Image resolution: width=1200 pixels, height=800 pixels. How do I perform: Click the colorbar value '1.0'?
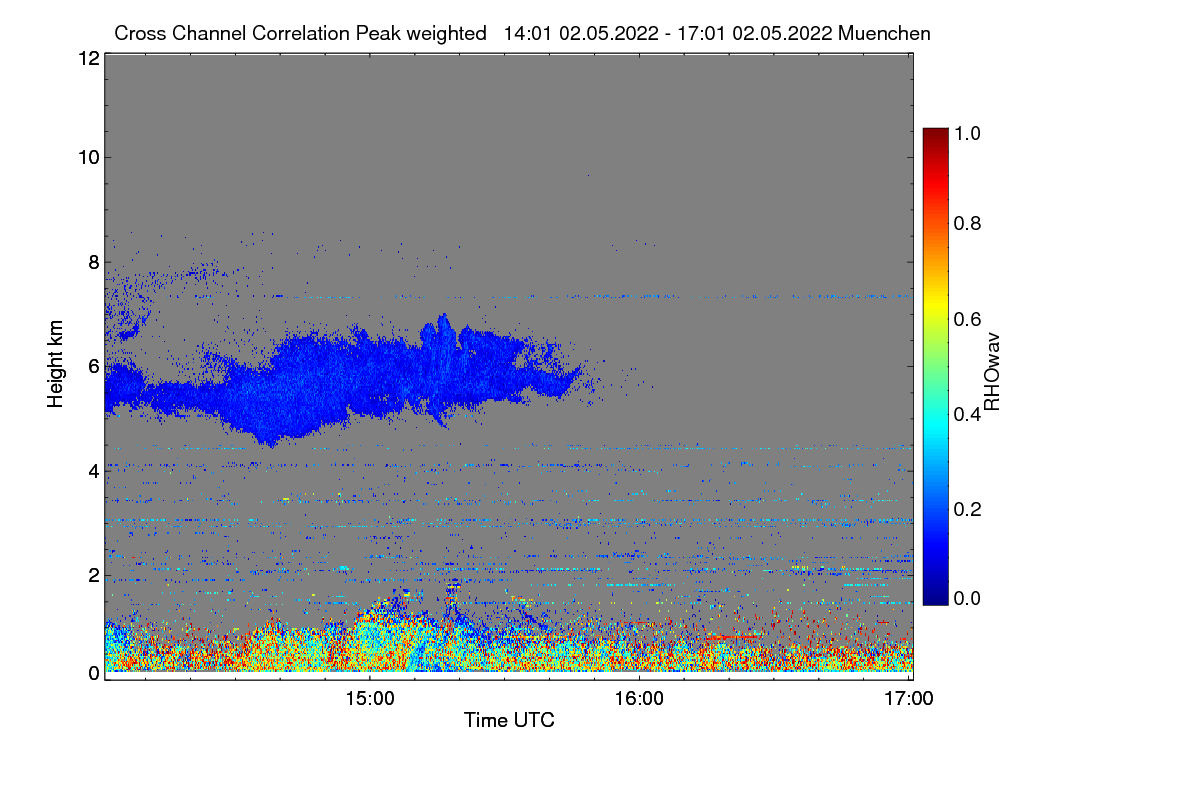click(966, 132)
